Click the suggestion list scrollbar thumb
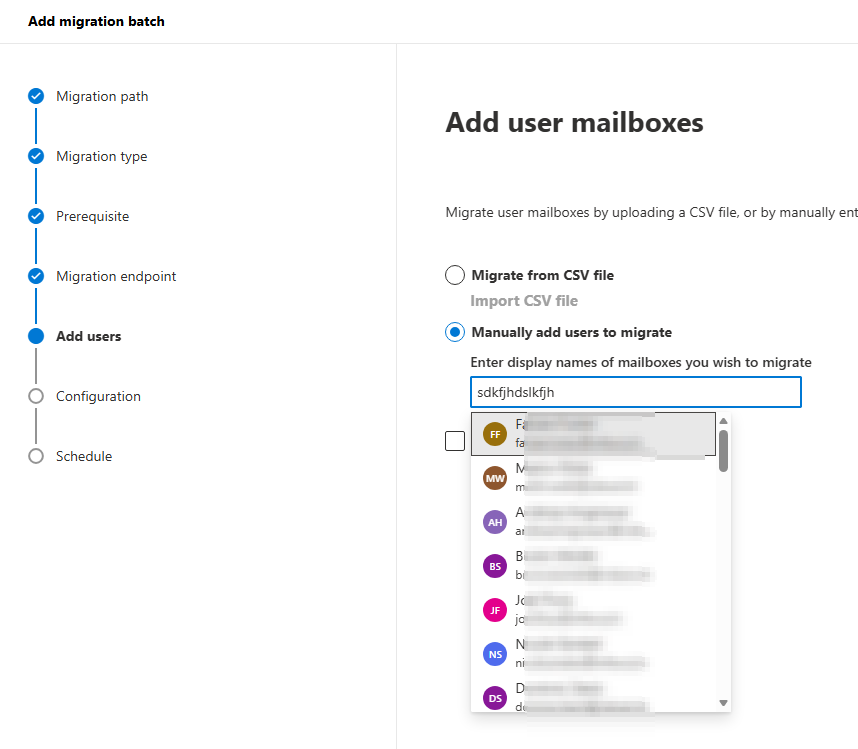The image size is (858, 749). 723,451
